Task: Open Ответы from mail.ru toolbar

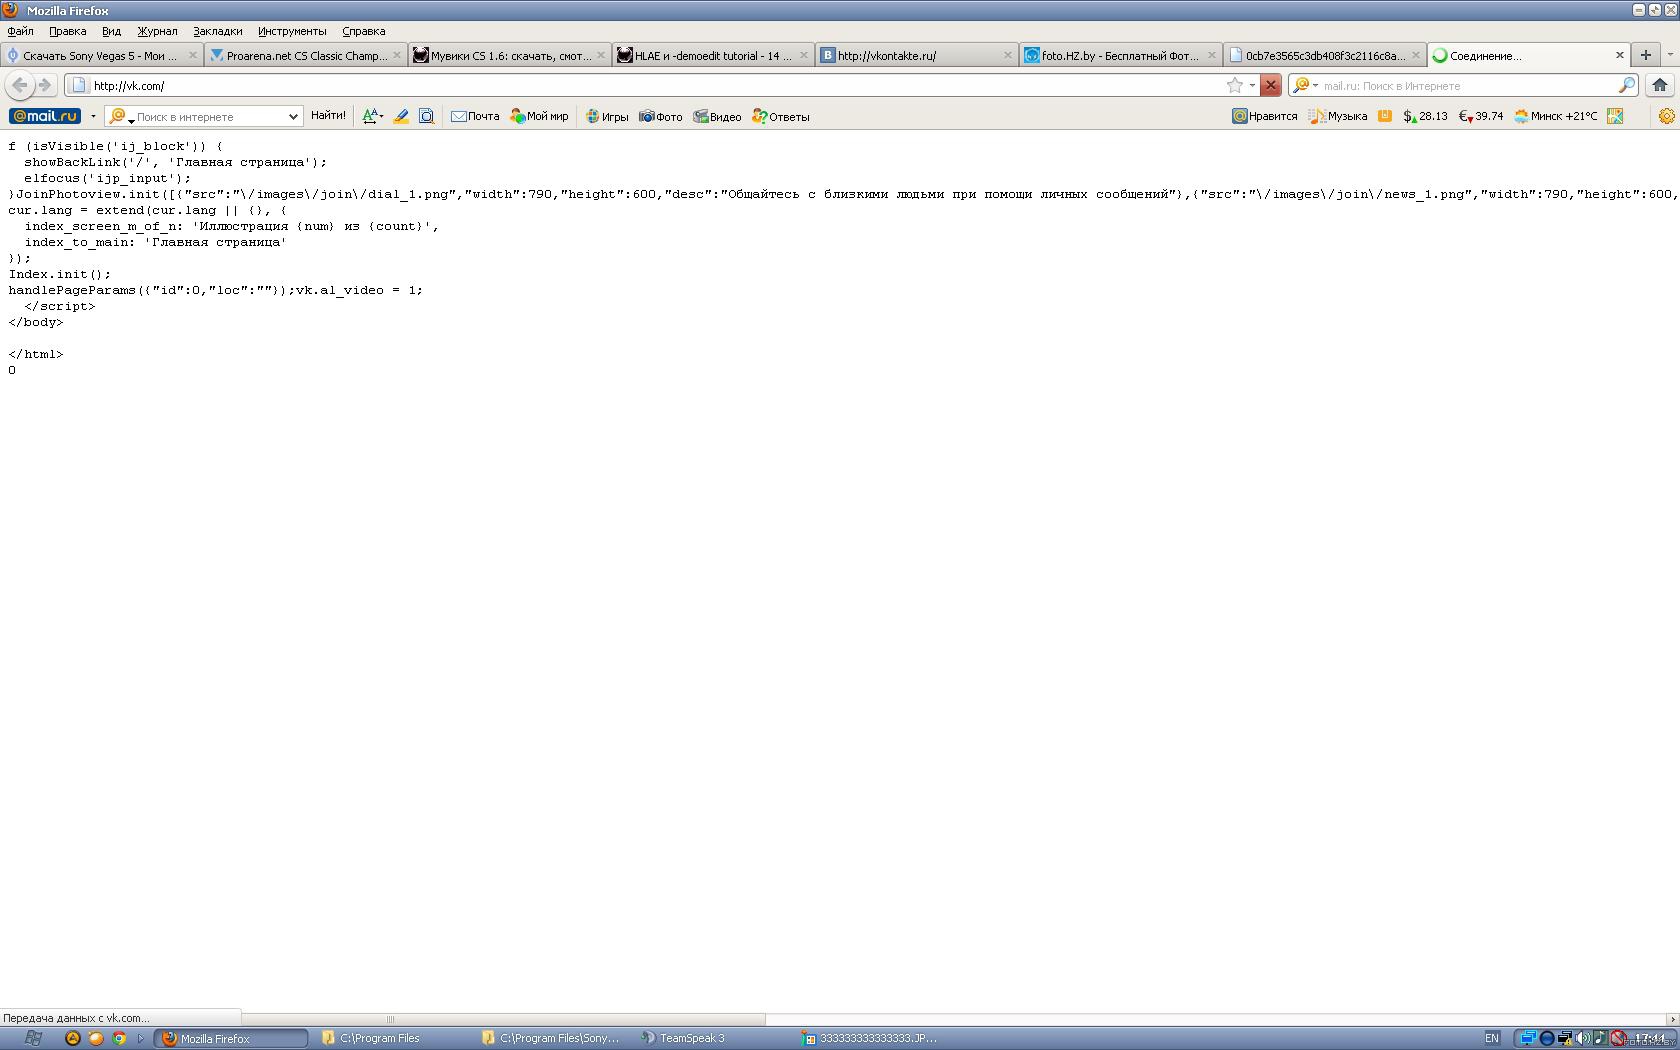Action: coord(781,116)
